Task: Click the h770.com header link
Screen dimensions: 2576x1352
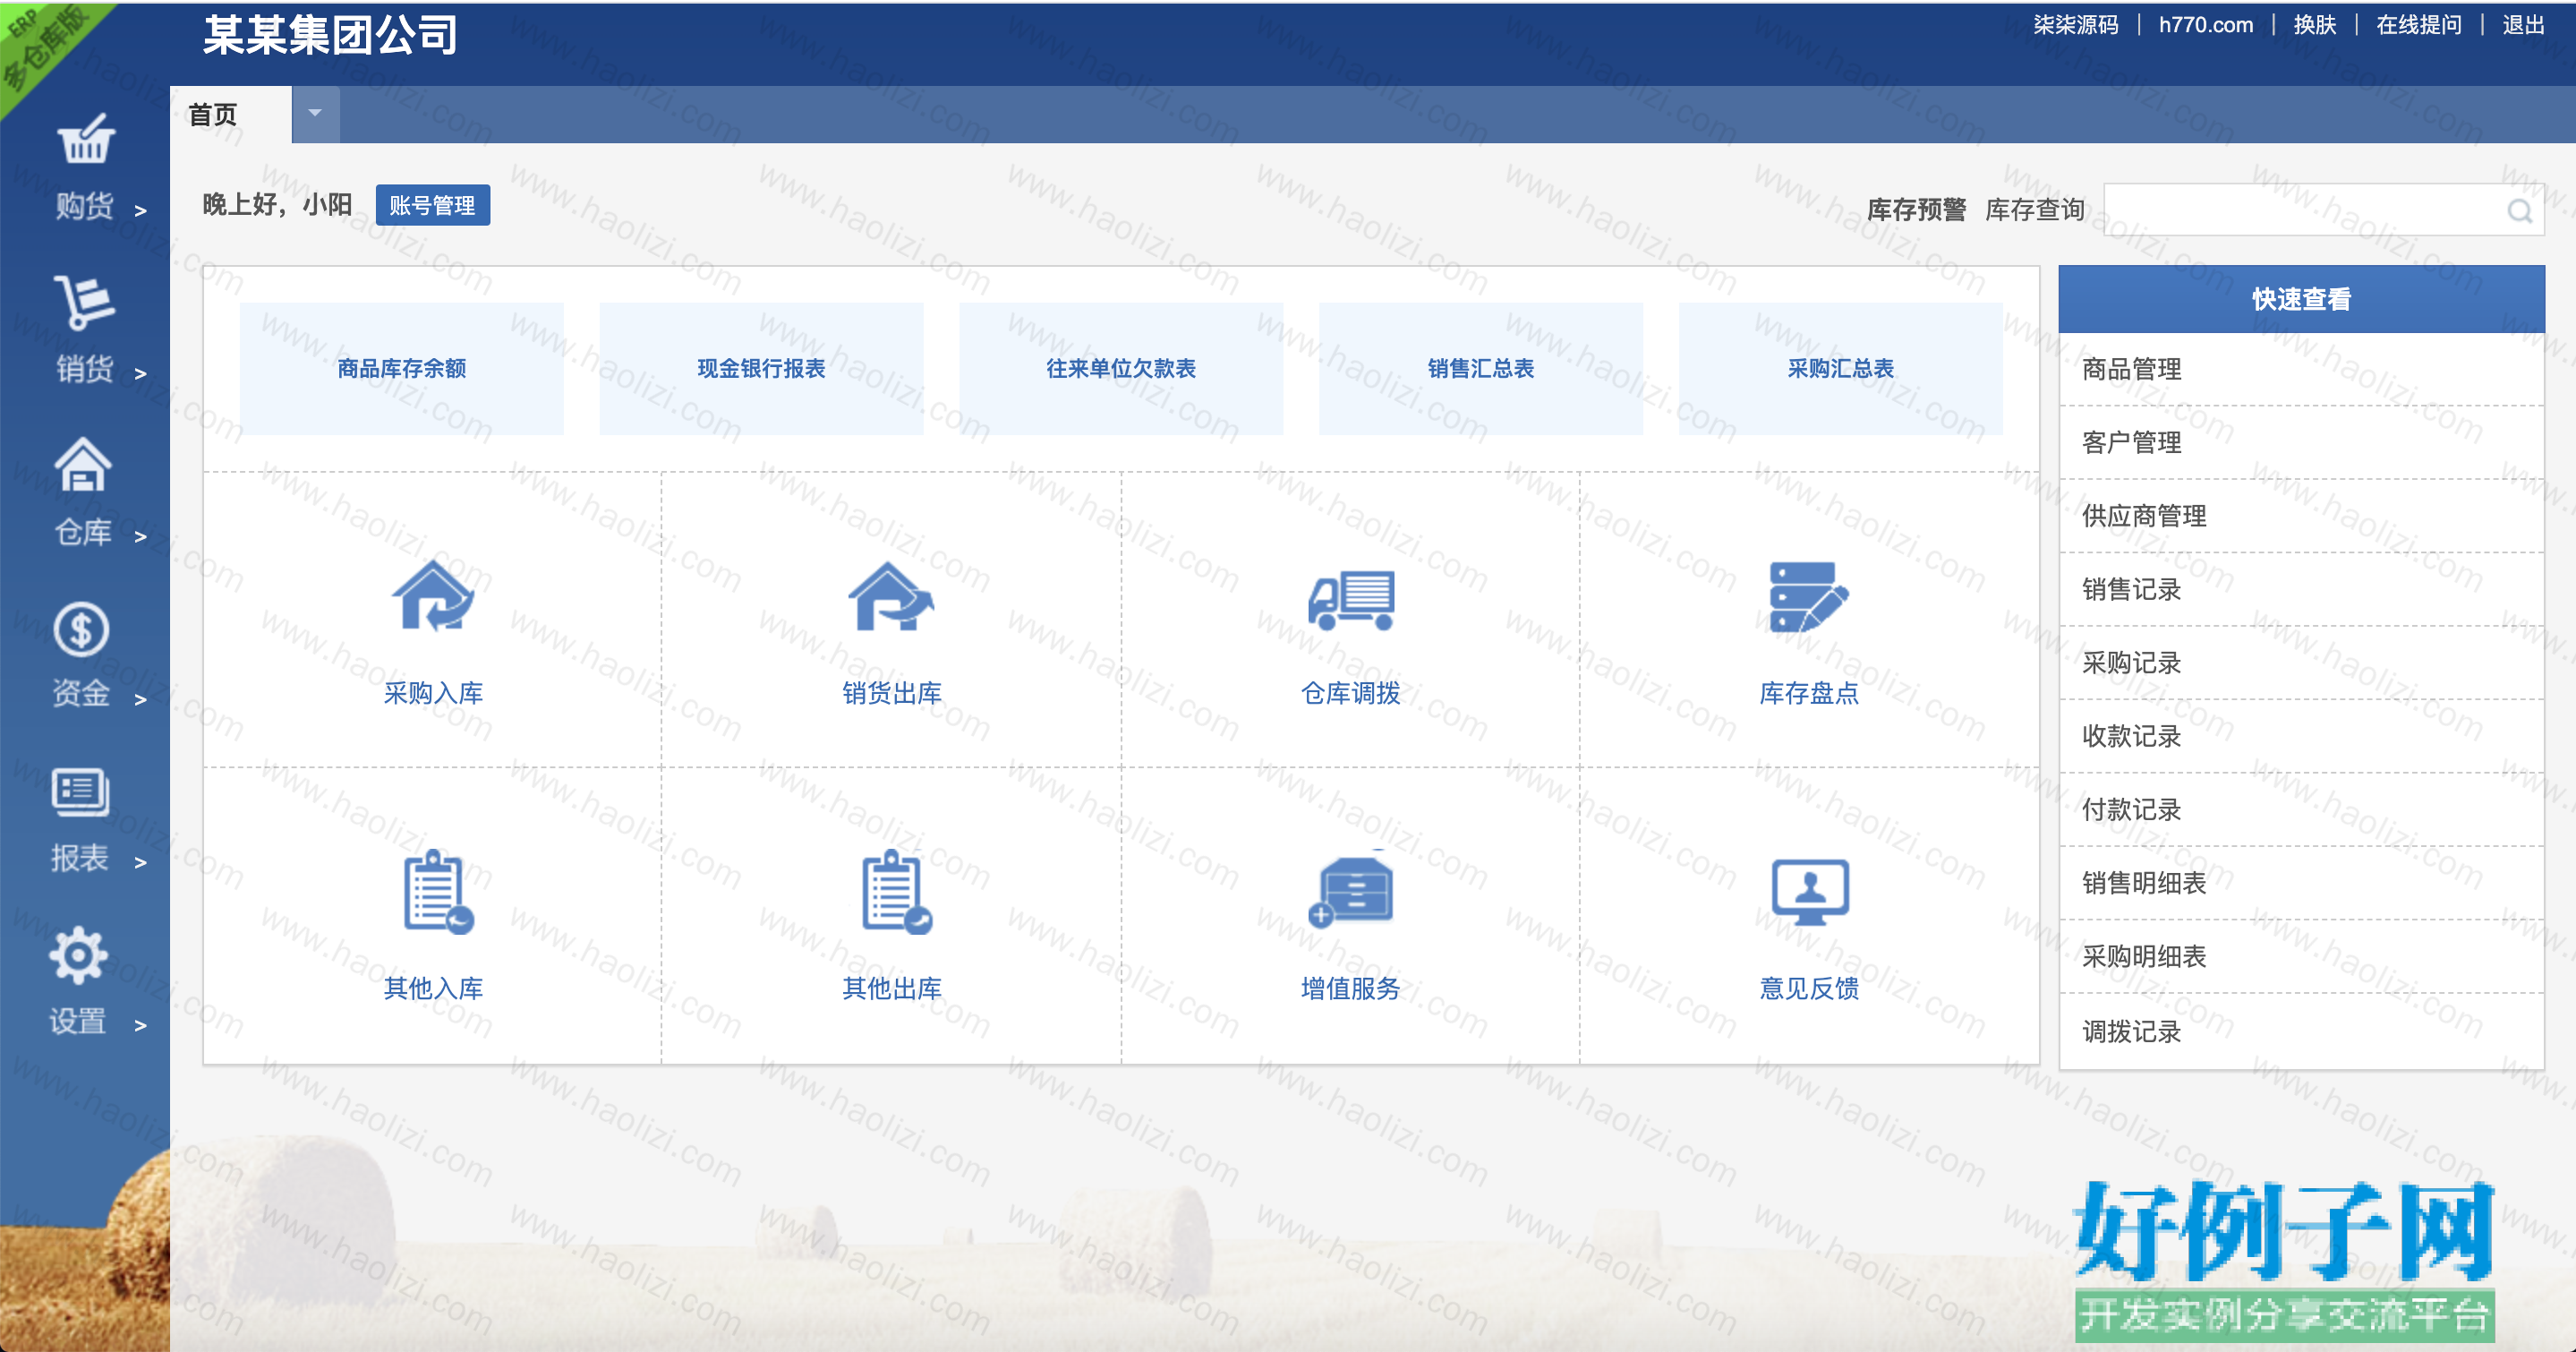Action: (2205, 25)
